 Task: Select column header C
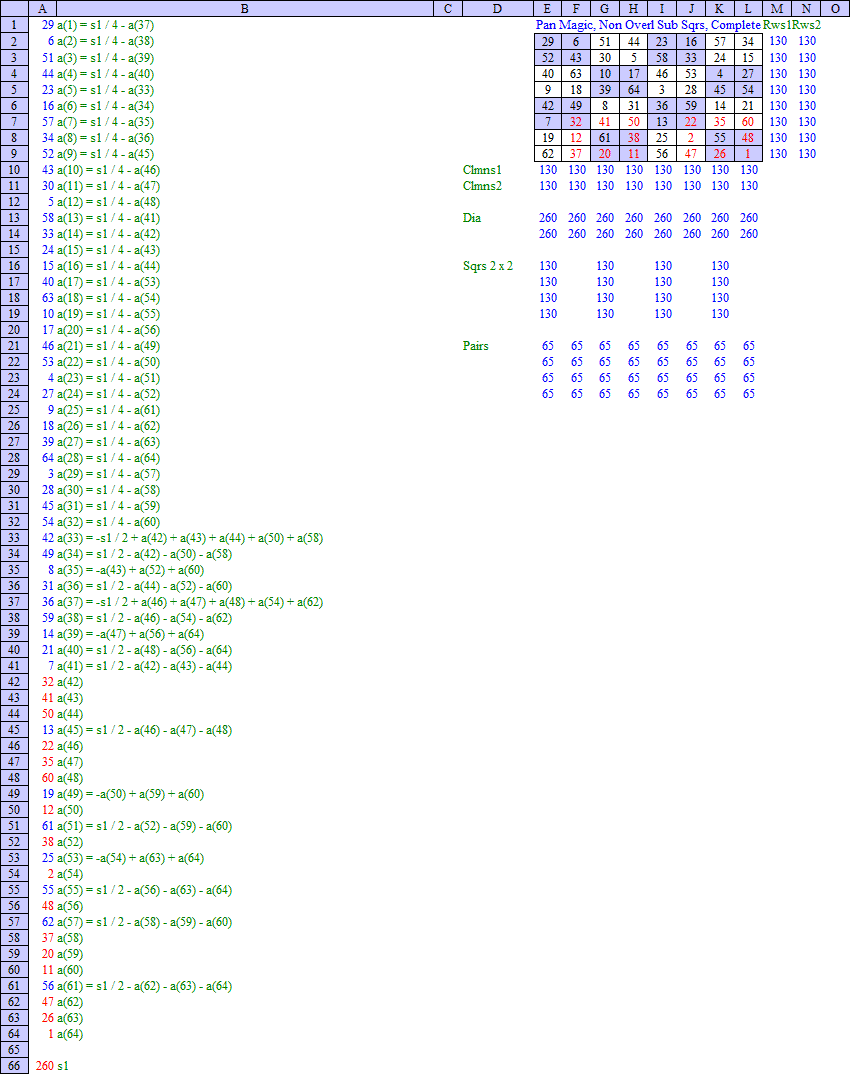(448, 8)
